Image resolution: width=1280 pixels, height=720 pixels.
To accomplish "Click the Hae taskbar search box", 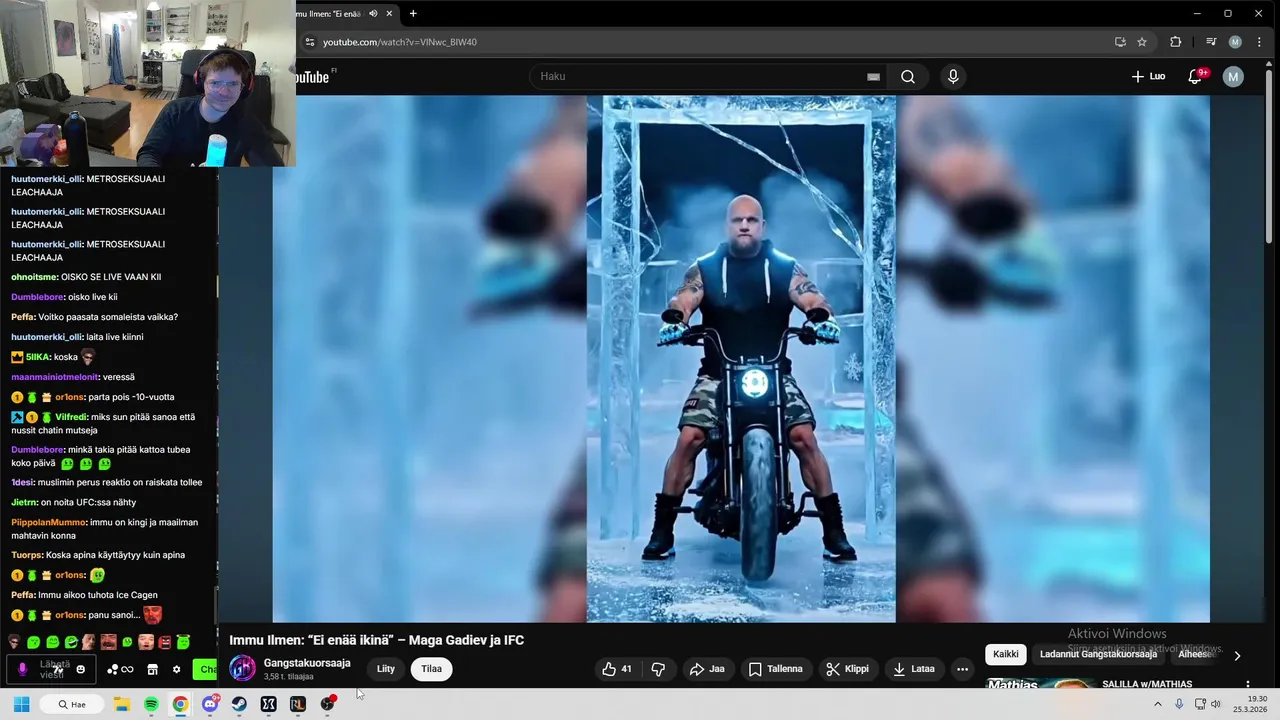I will [x=71, y=704].
